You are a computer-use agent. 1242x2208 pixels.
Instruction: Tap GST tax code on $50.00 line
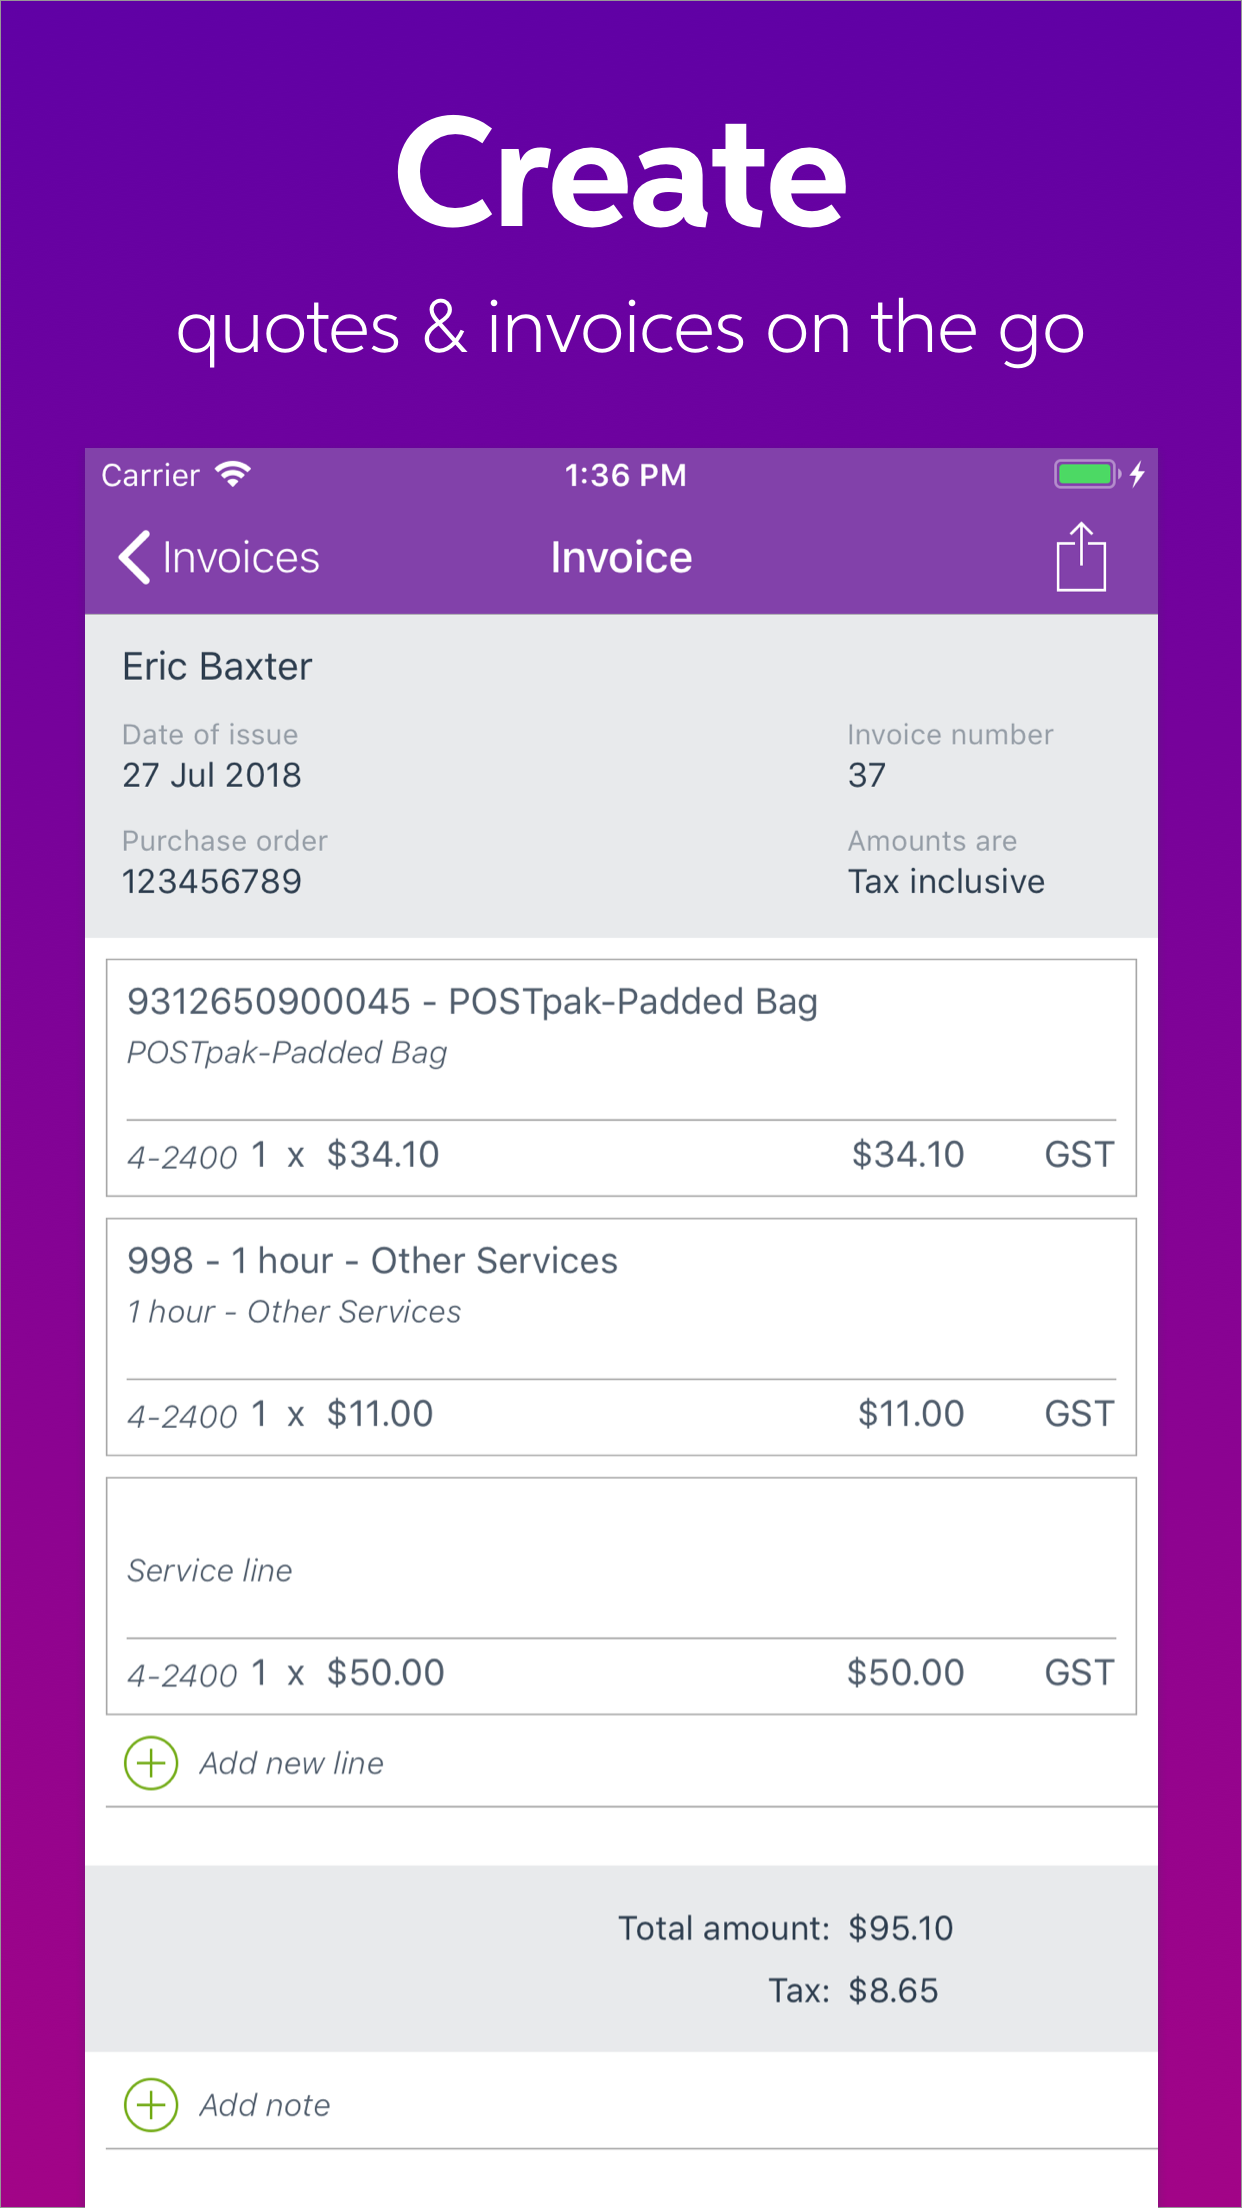point(1079,1673)
